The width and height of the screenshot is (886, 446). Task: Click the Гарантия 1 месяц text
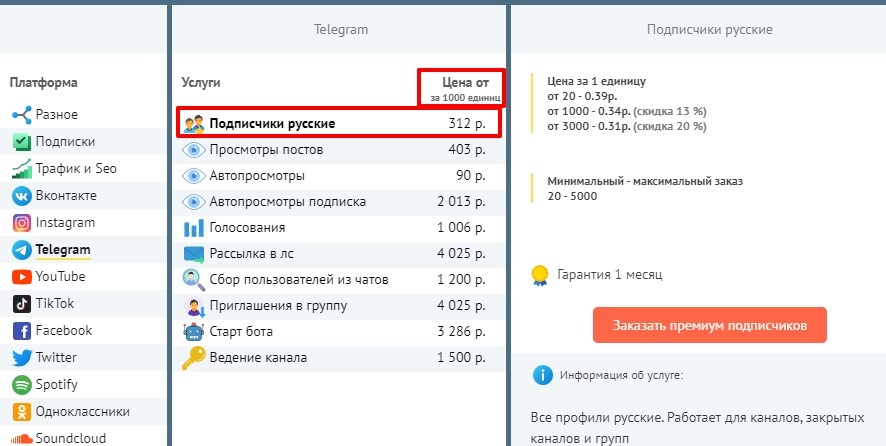[610, 275]
